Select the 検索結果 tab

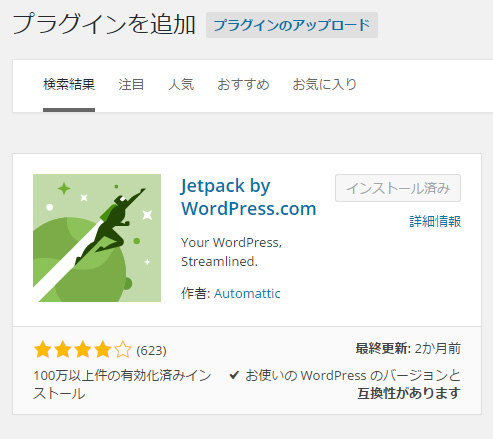tap(69, 84)
